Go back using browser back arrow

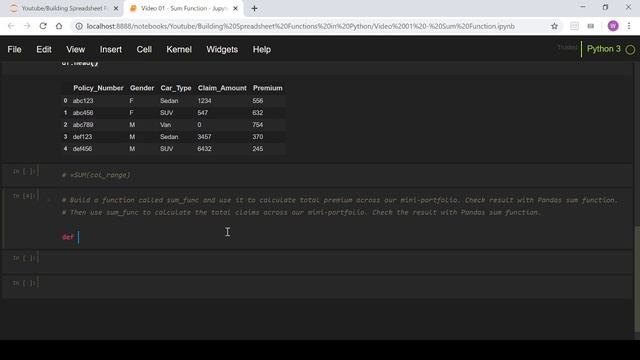(11, 26)
